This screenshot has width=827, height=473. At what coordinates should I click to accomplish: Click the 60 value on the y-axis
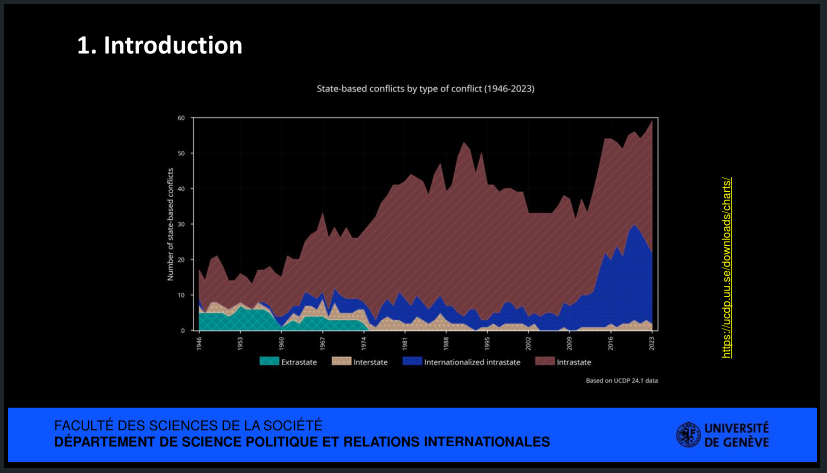[x=182, y=118]
